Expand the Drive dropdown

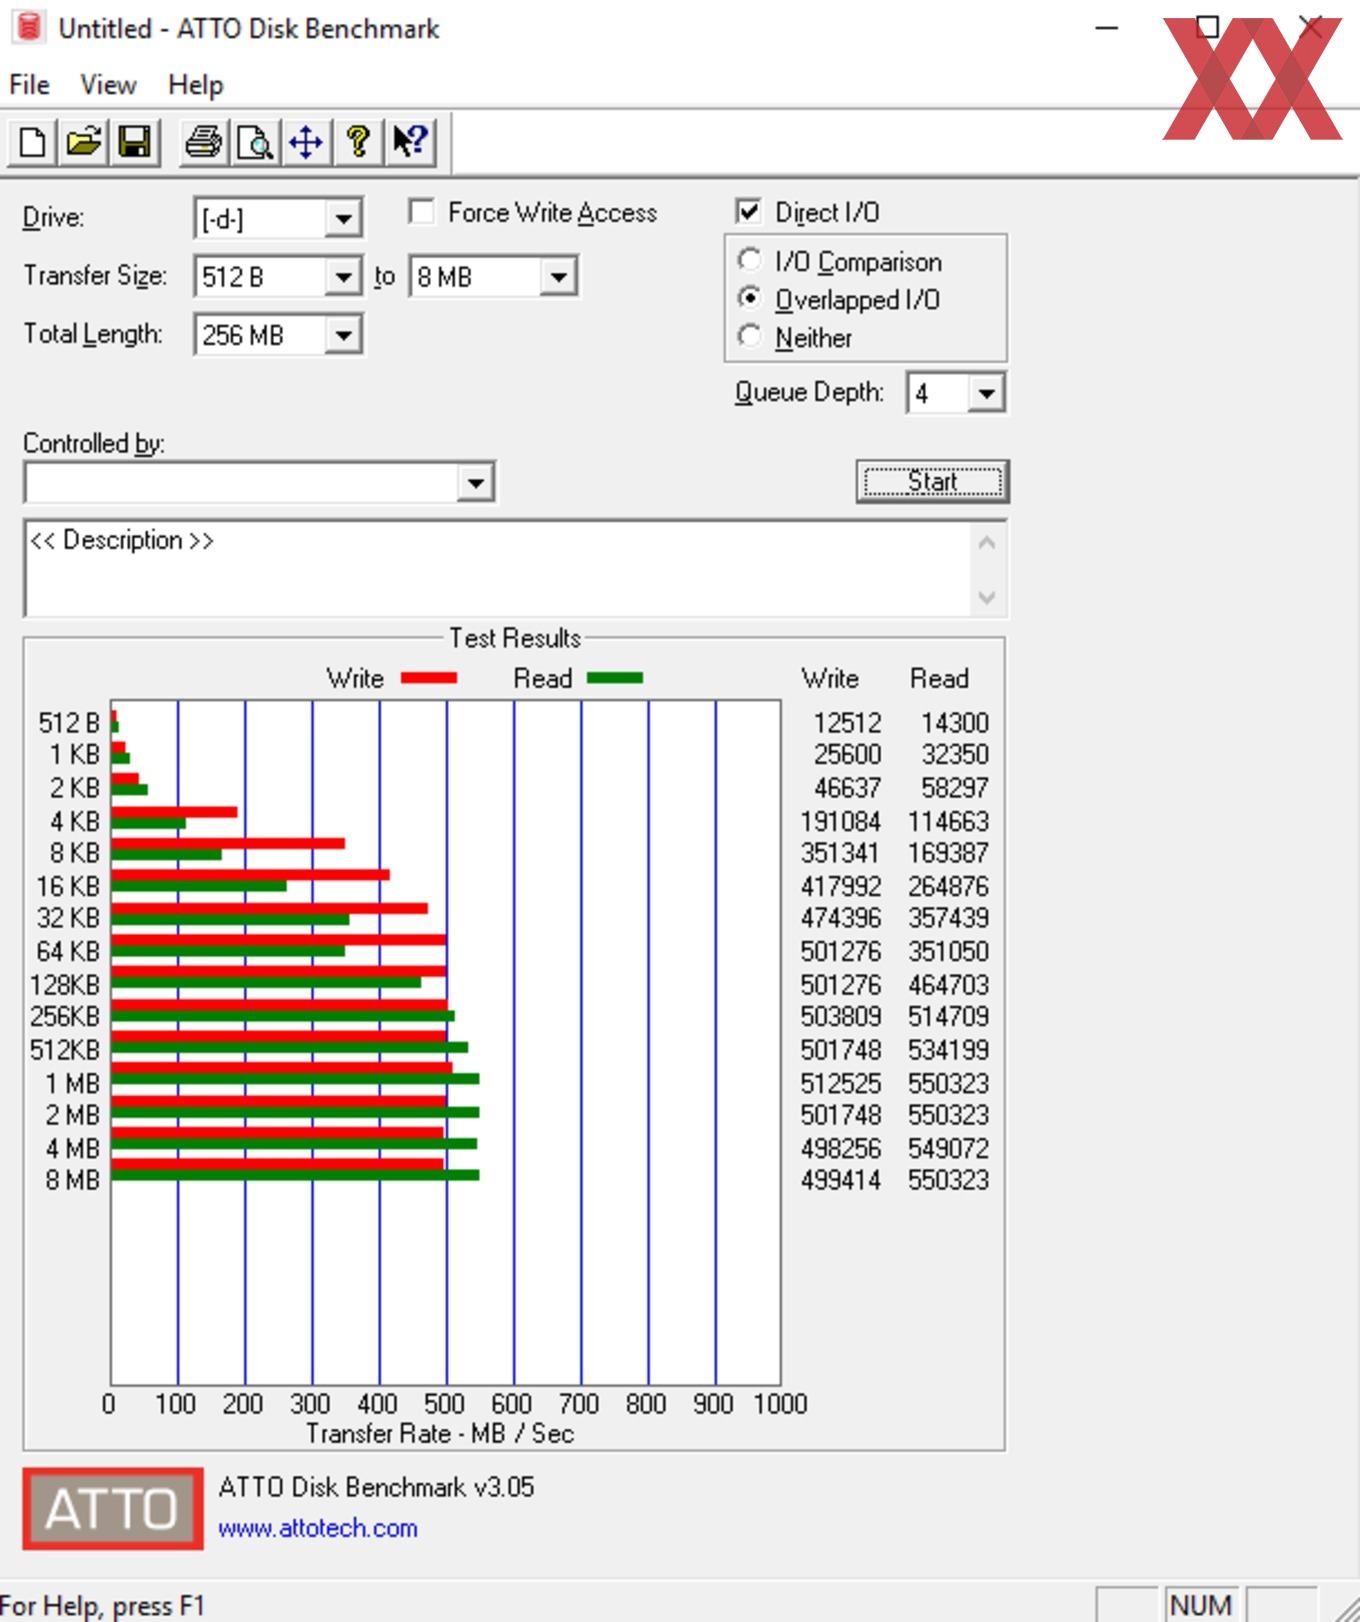(x=343, y=218)
